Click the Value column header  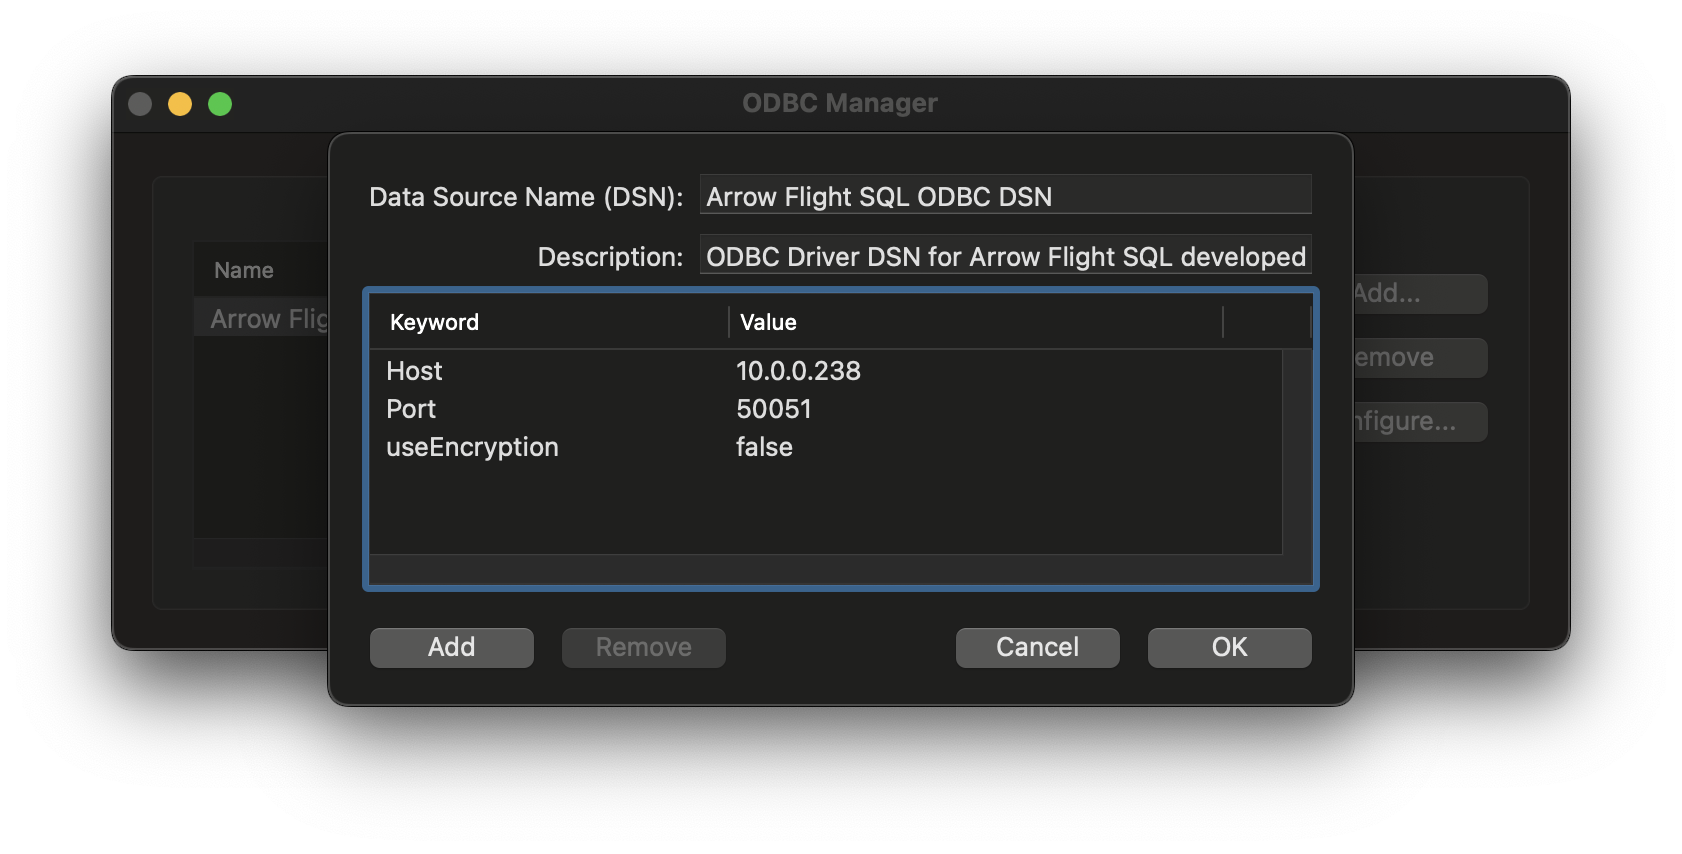pos(767,322)
